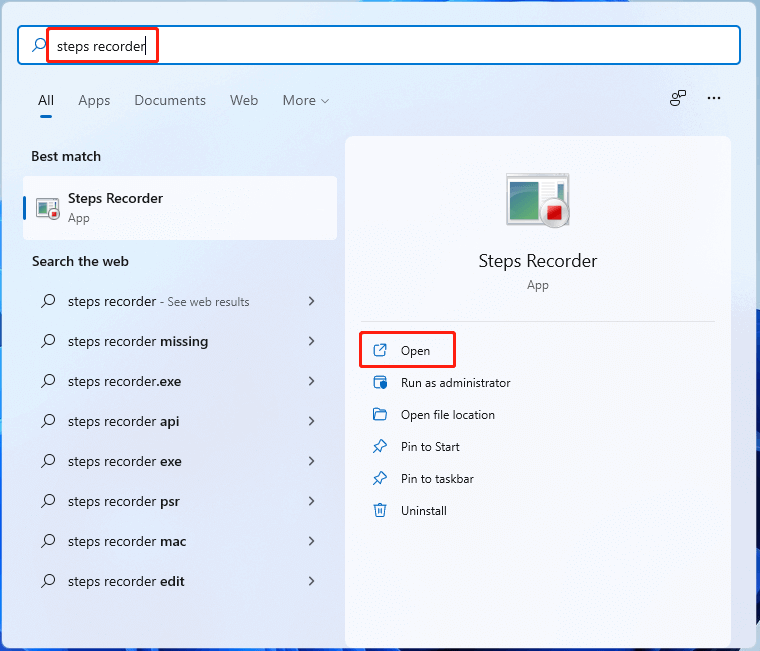Click the large Steps Recorder preview icon

(x=538, y=201)
